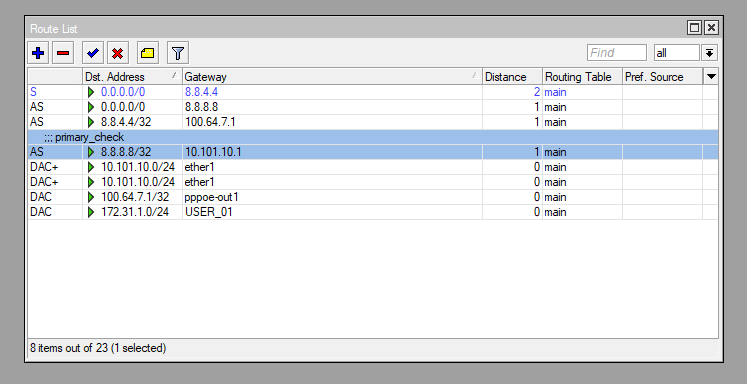This screenshot has width=747, height=384.
Task: Click the primary_check comment row
Action: pos(373,137)
